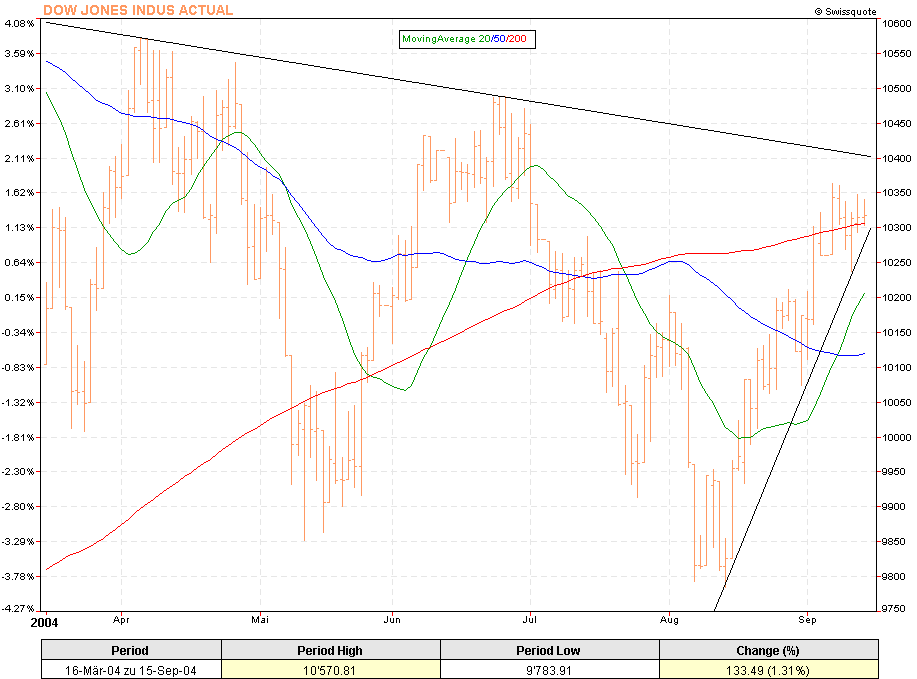Click the 9750 price axis value
Viewport: 917px width, 679px height.
pos(894,609)
